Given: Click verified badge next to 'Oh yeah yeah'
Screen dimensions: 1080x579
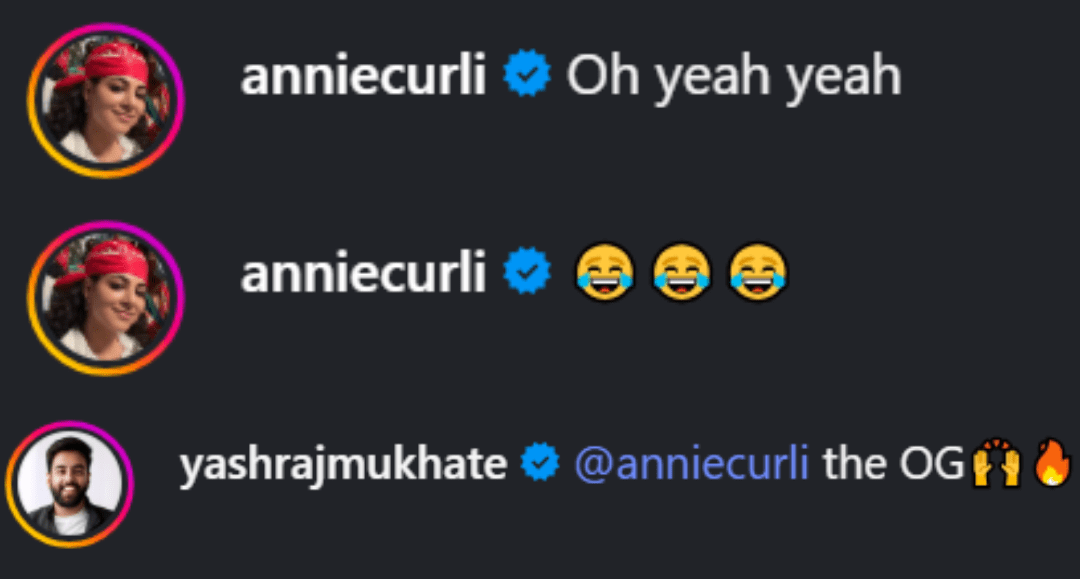Looking at the screenshot, I should tap(527, 73).
